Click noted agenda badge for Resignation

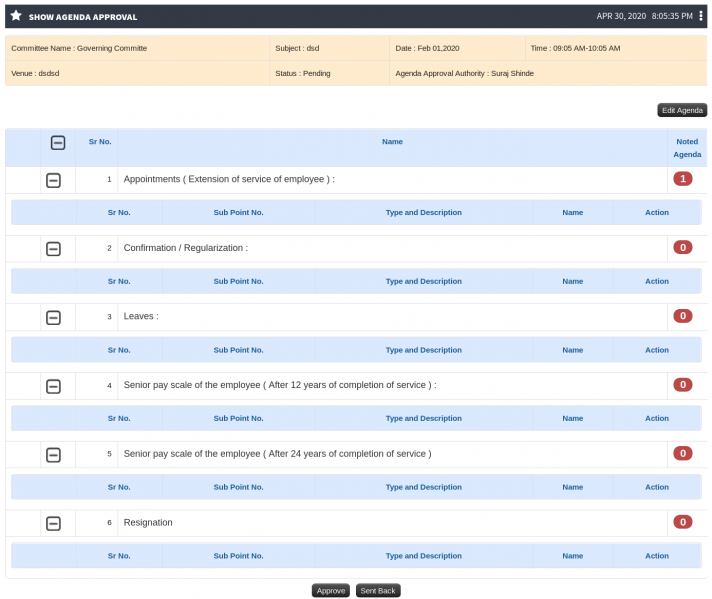(x=682, y=522)
